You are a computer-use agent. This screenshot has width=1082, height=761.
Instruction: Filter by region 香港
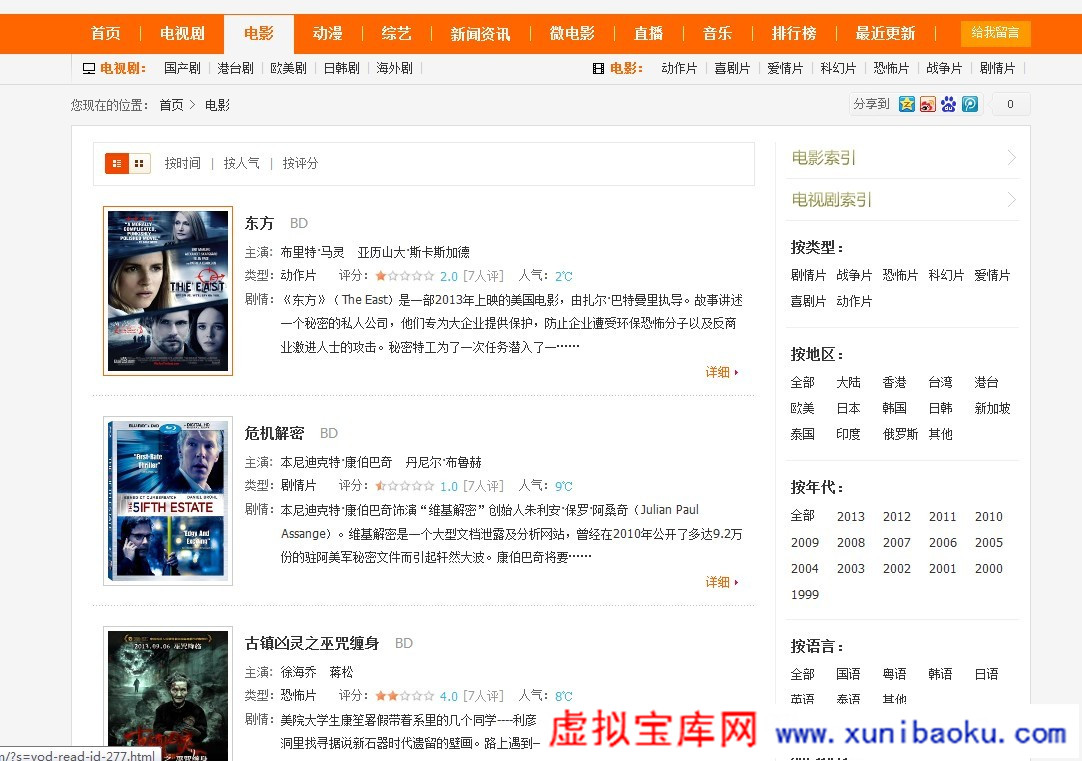(894, 382)
